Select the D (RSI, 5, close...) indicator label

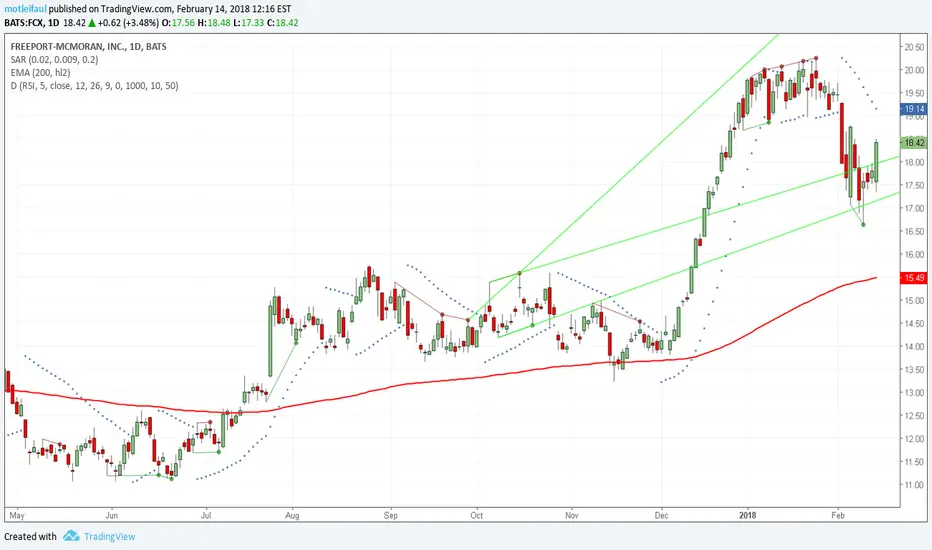(94, 86)
